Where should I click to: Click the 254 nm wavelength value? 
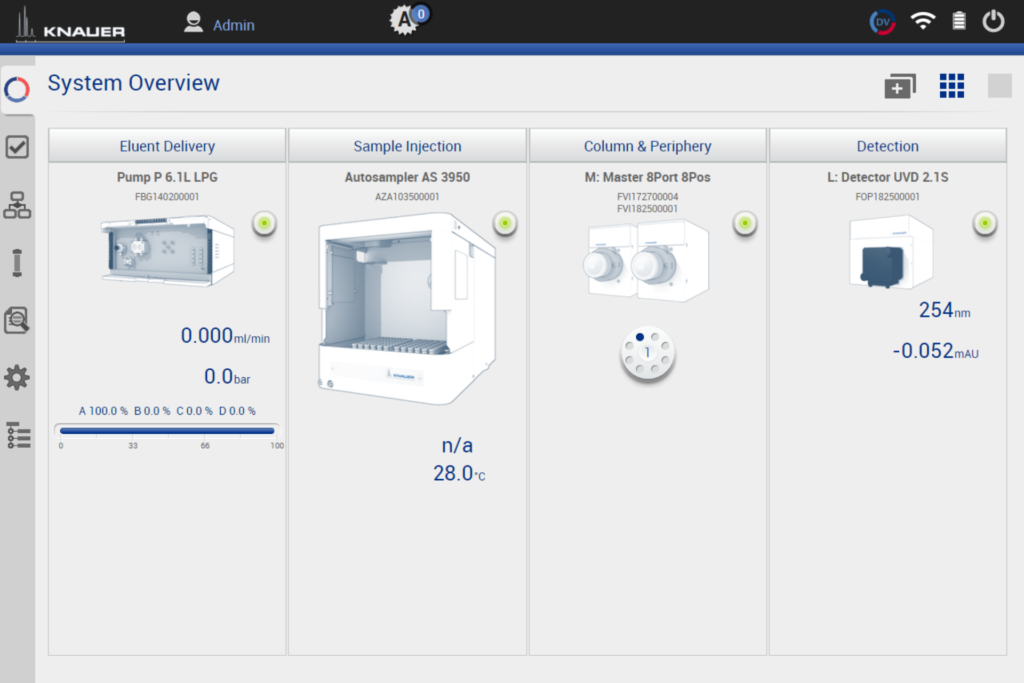pos(944,310)
